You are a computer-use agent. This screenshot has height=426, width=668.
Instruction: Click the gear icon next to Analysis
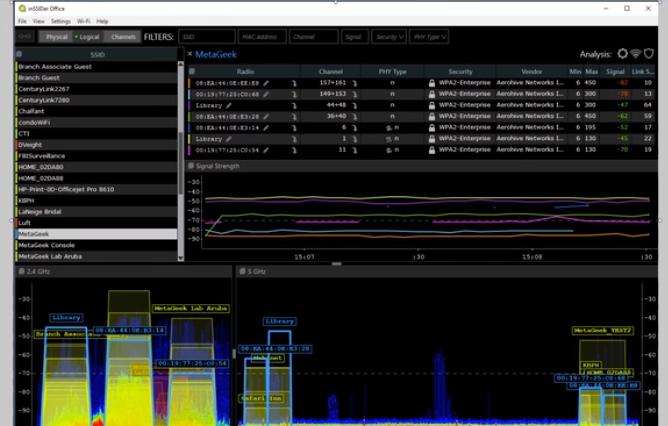pyautogui.click(x=623, y=54)
